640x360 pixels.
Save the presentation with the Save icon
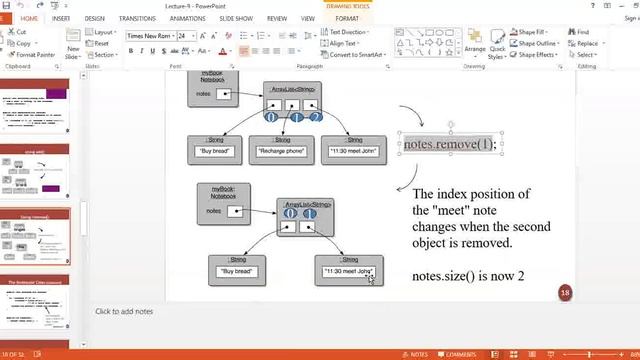click(6, 5)
